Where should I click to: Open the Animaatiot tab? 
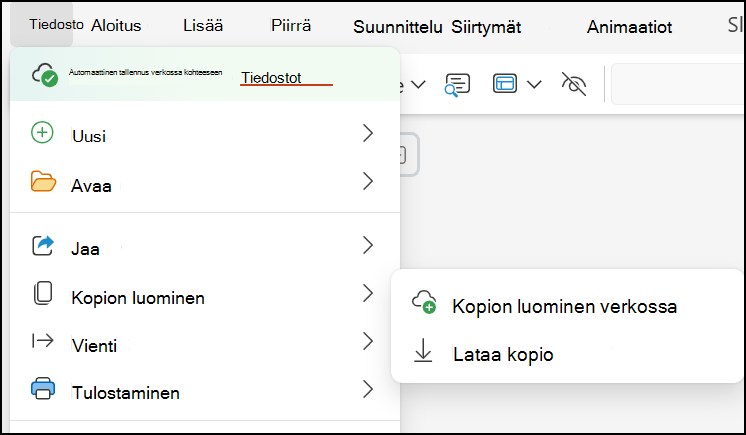point(629,27)
